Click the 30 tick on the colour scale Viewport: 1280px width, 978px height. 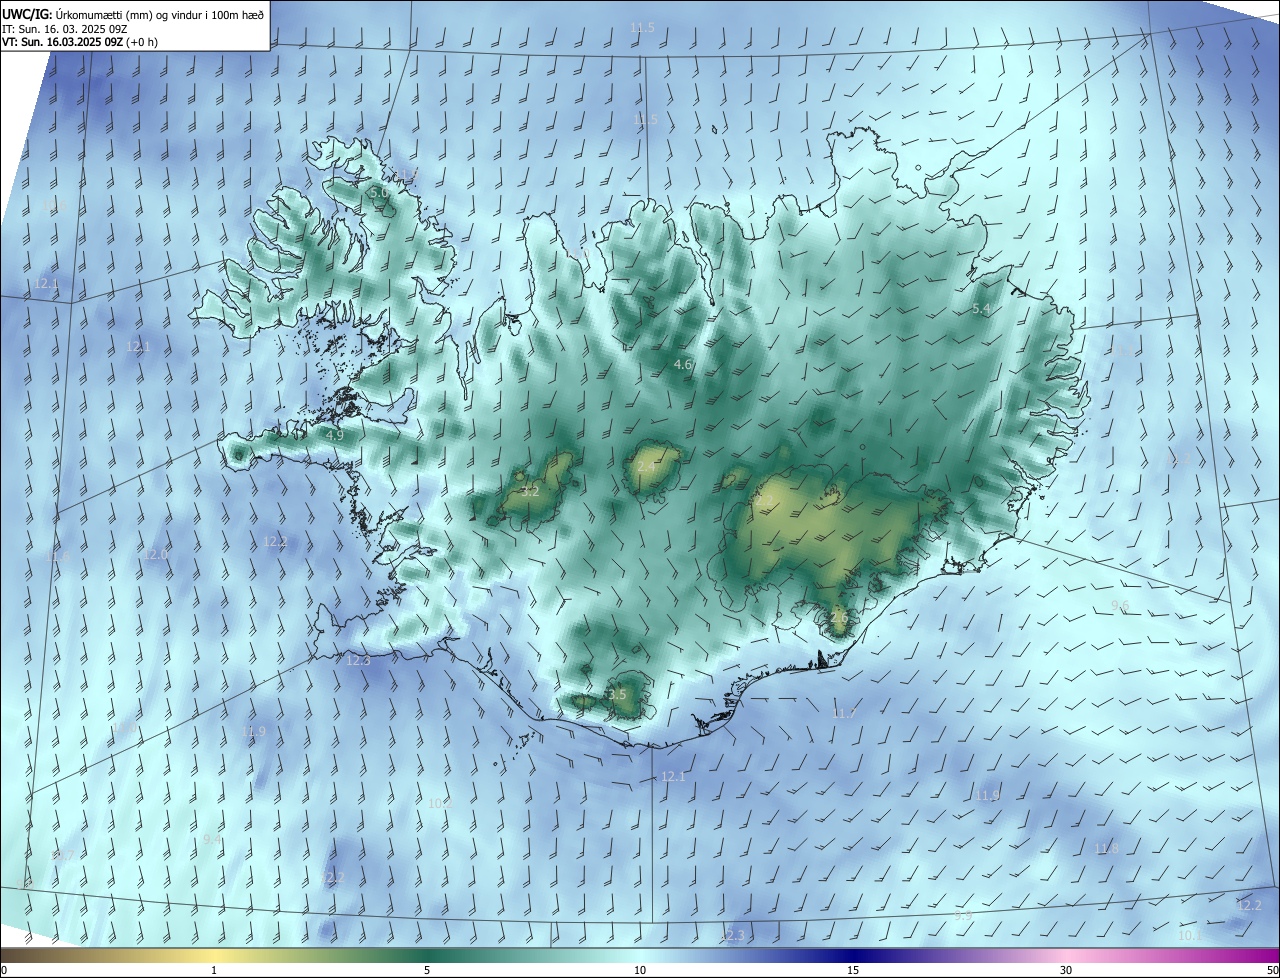[1066, 970]
